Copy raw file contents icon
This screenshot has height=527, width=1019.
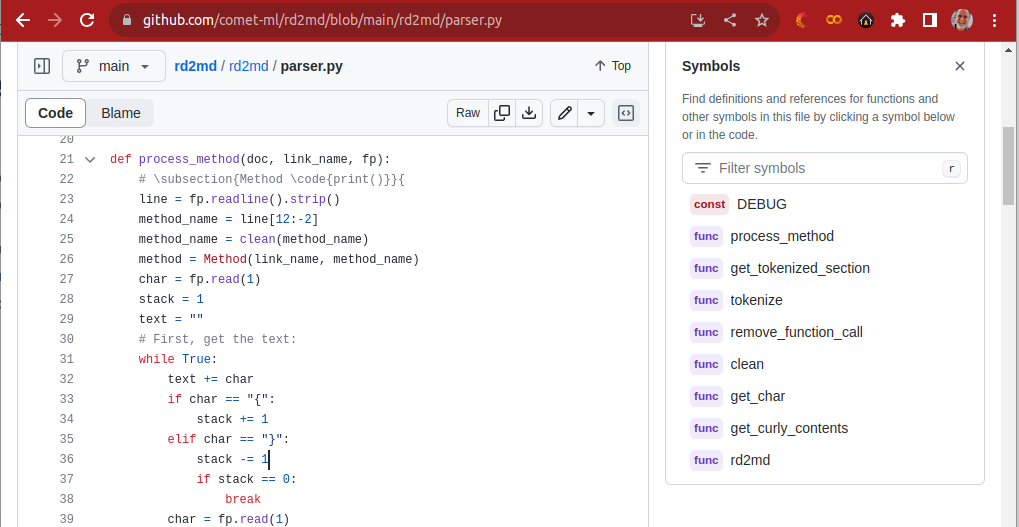[x=502, y=113]
